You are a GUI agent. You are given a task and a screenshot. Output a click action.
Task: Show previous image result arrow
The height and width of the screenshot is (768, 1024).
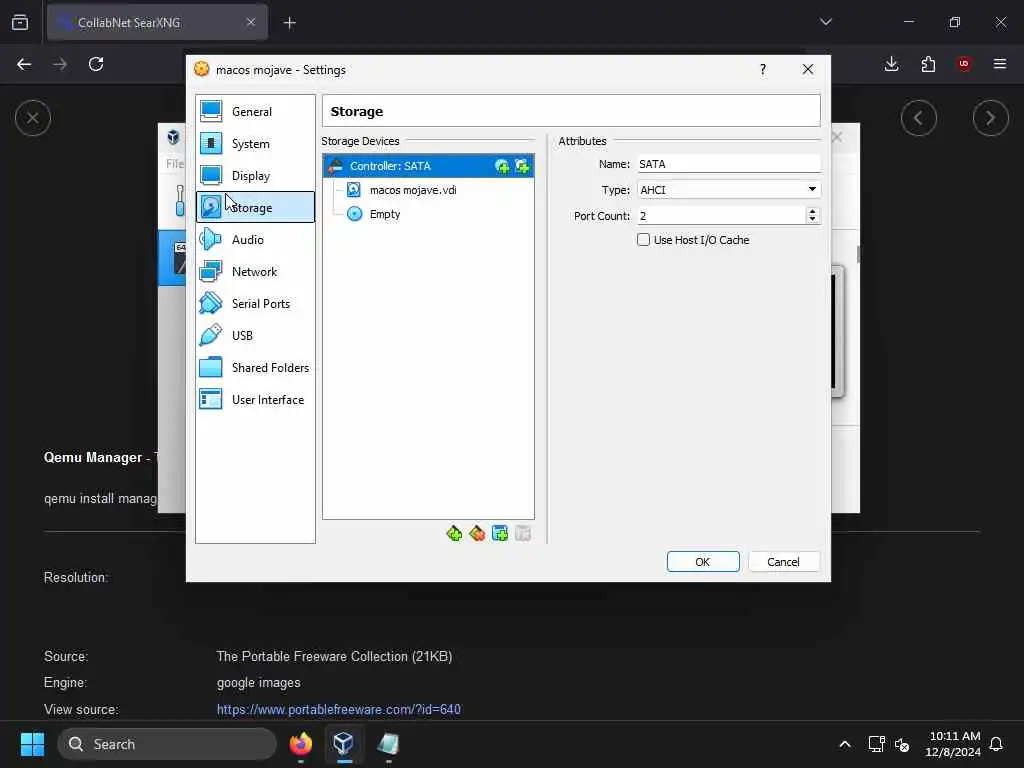pos(919,118)
